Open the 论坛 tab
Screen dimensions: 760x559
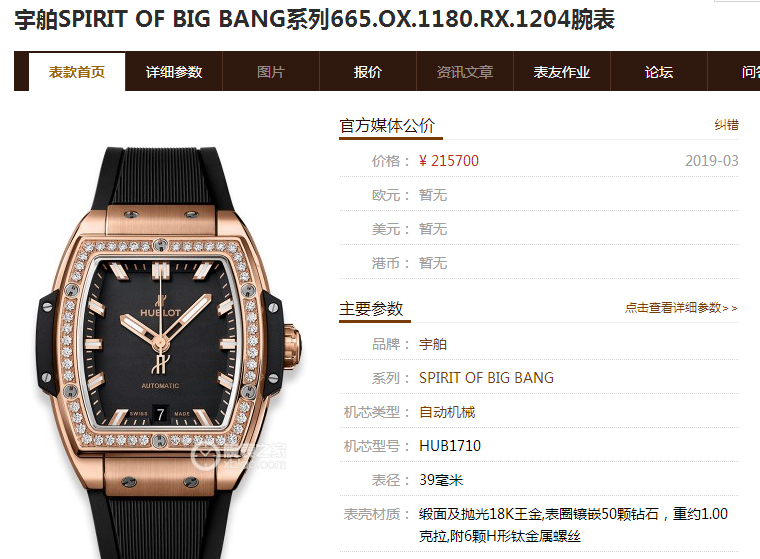coord(659,72)
